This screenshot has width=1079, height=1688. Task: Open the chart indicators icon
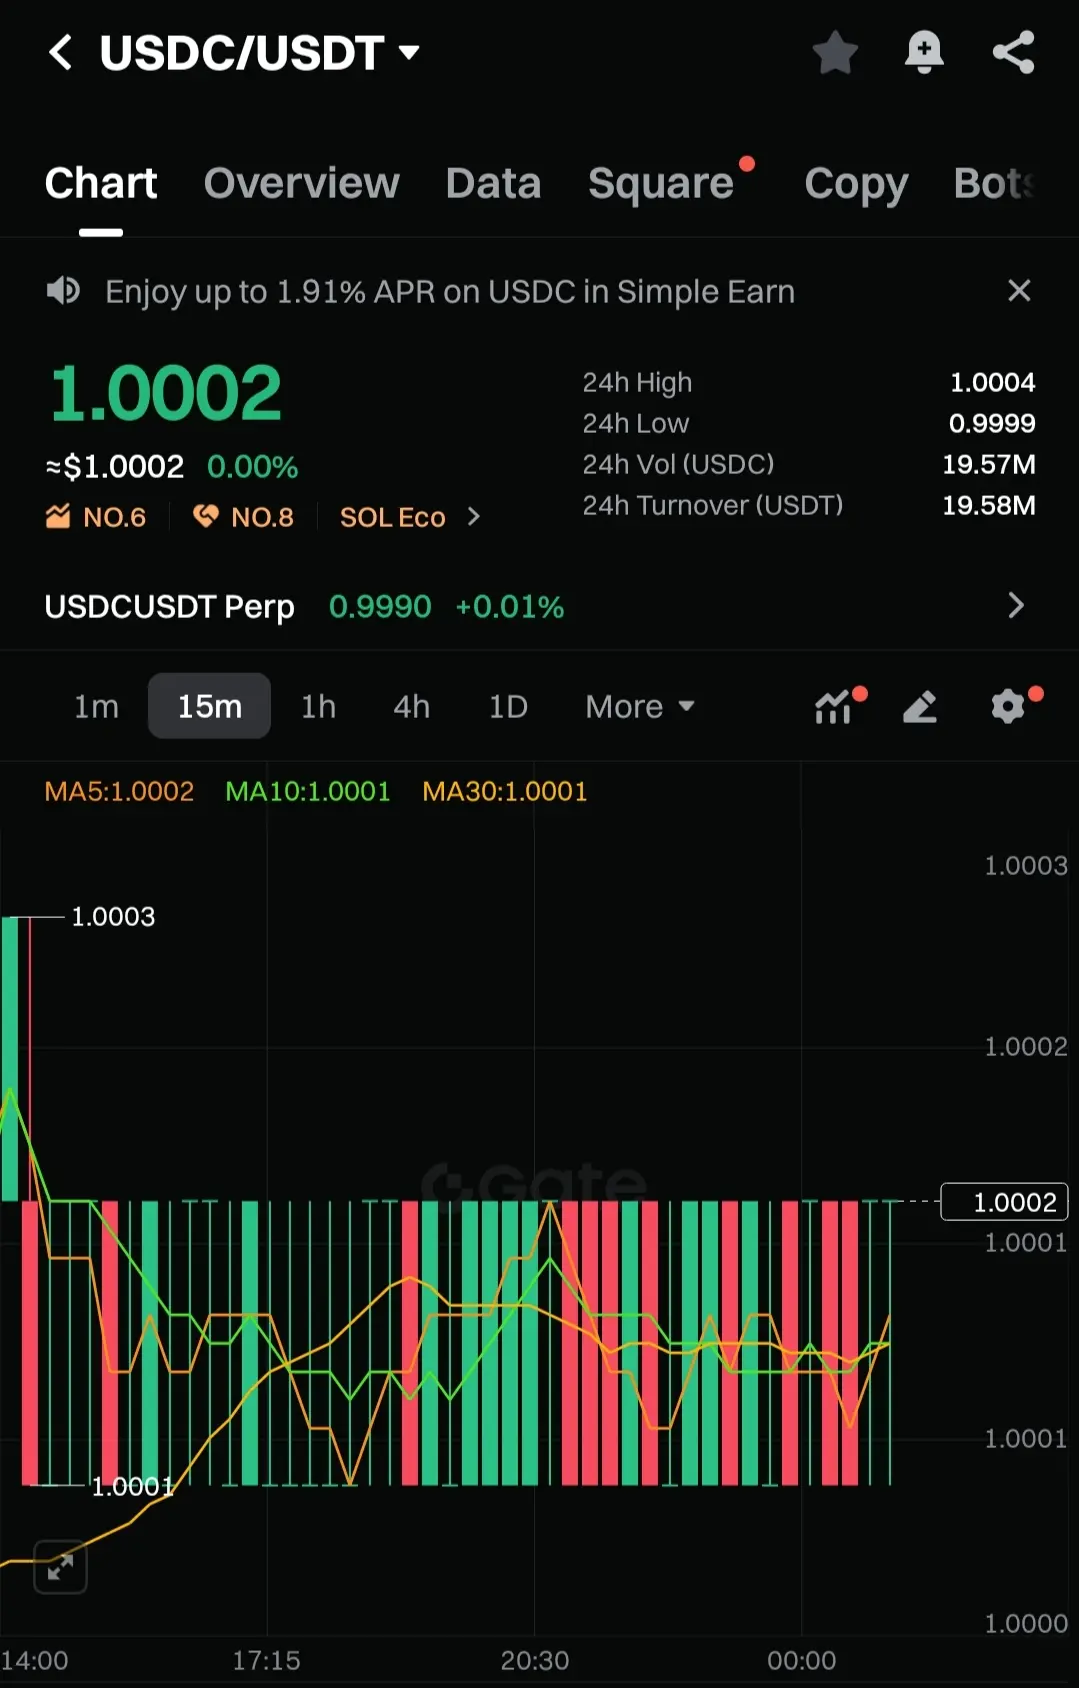point(833,707)
